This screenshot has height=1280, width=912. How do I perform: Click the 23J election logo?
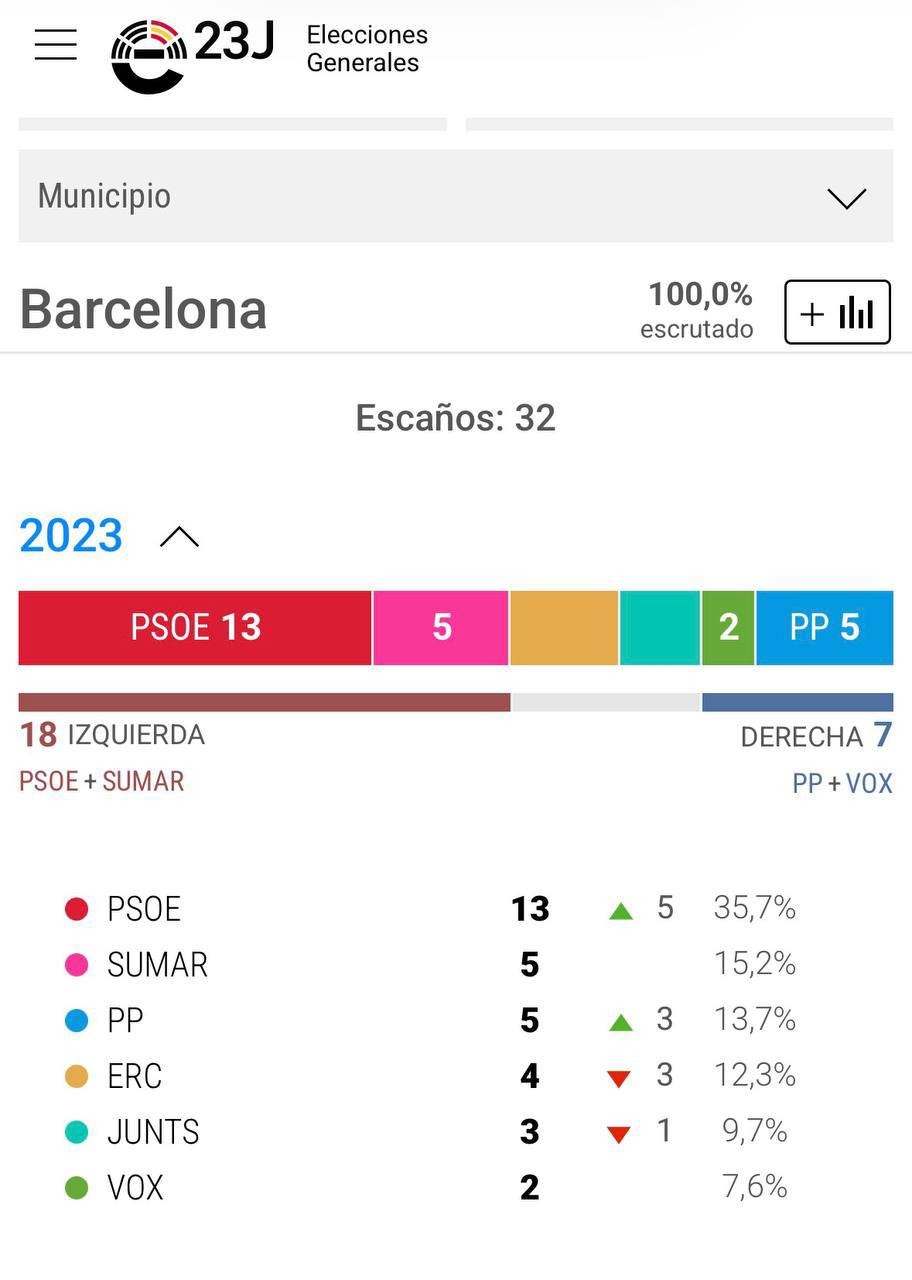tap(192, 52)
